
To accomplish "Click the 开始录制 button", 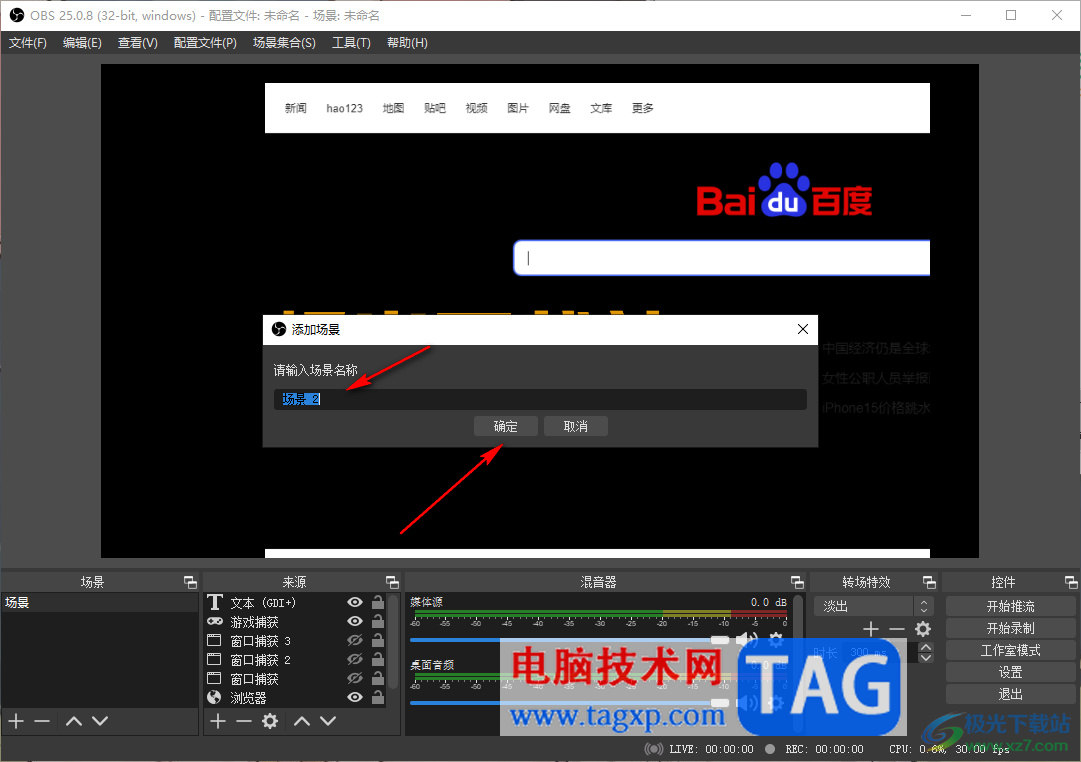I will click(1010, 628).
